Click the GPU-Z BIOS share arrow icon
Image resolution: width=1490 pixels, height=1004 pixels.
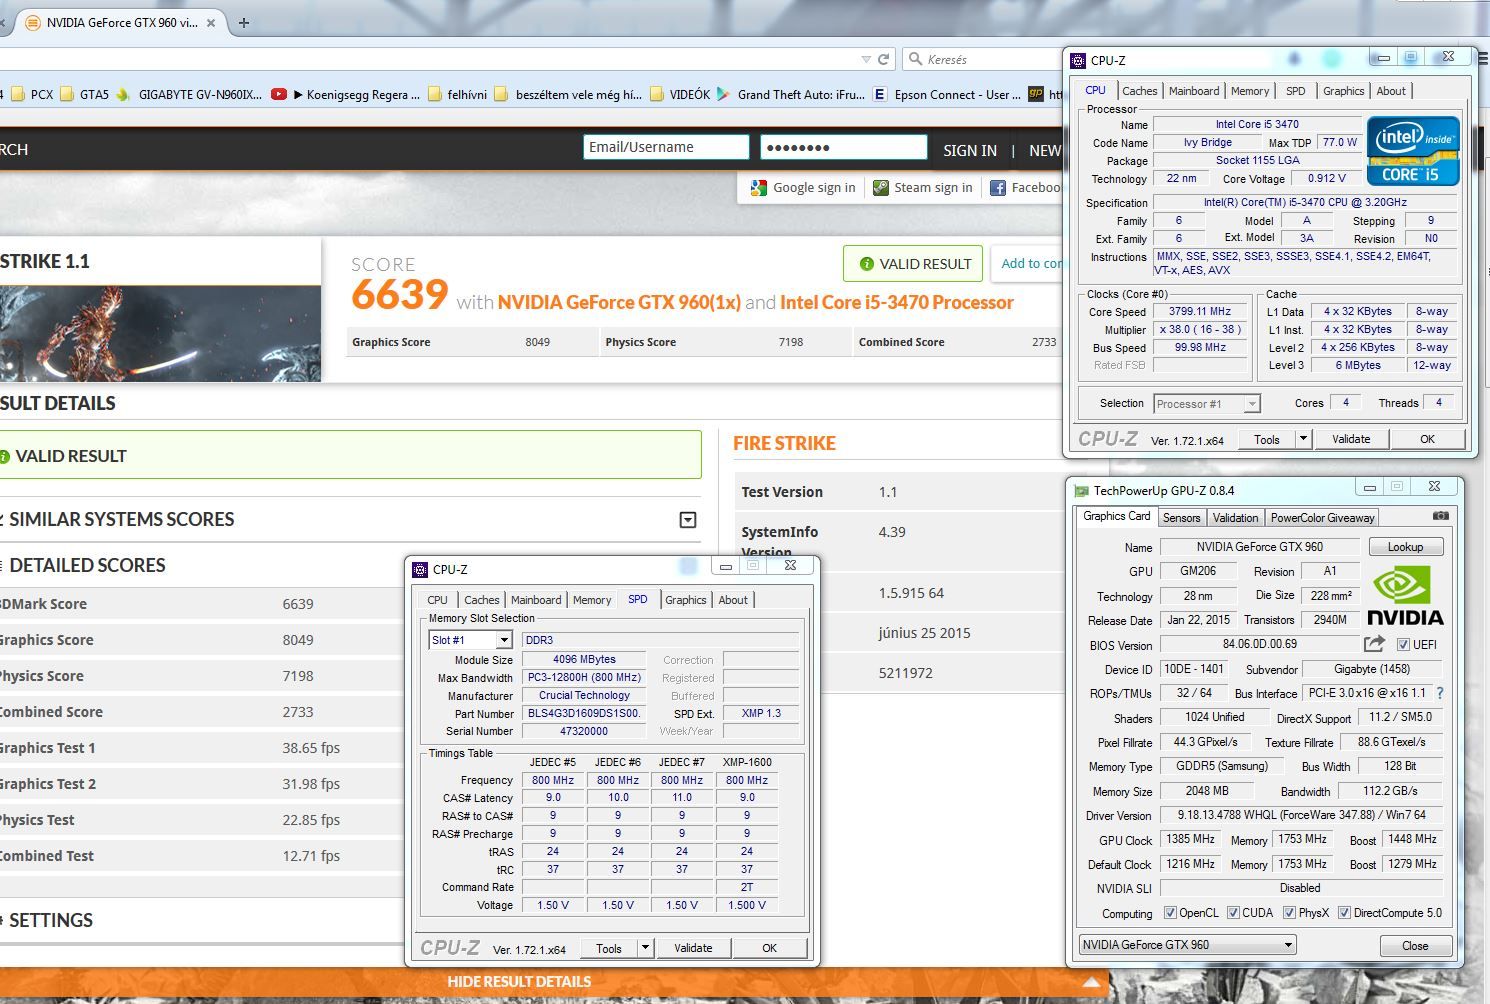coord(1374,644)
